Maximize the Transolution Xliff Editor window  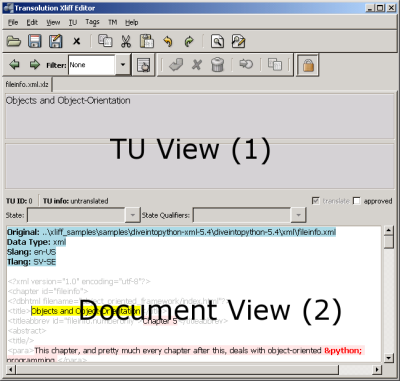[380, 8]
